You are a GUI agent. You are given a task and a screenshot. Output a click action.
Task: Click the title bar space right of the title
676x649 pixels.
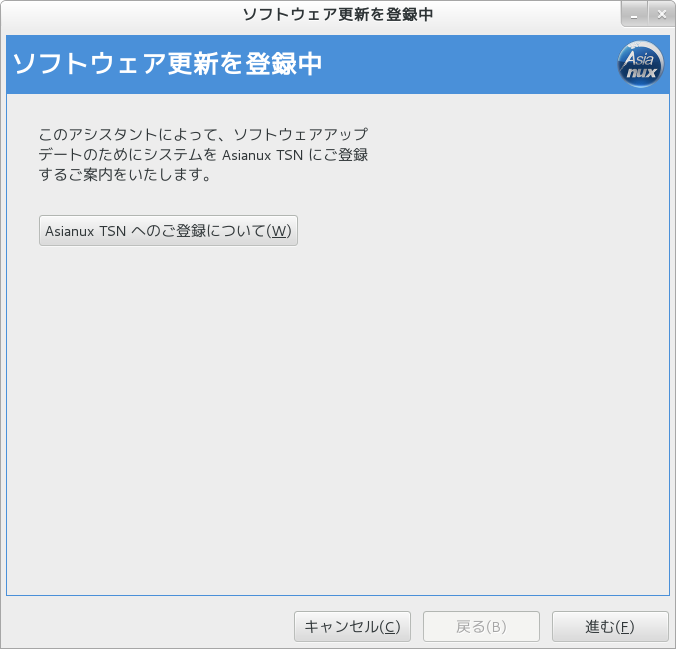tap(520, 14)
